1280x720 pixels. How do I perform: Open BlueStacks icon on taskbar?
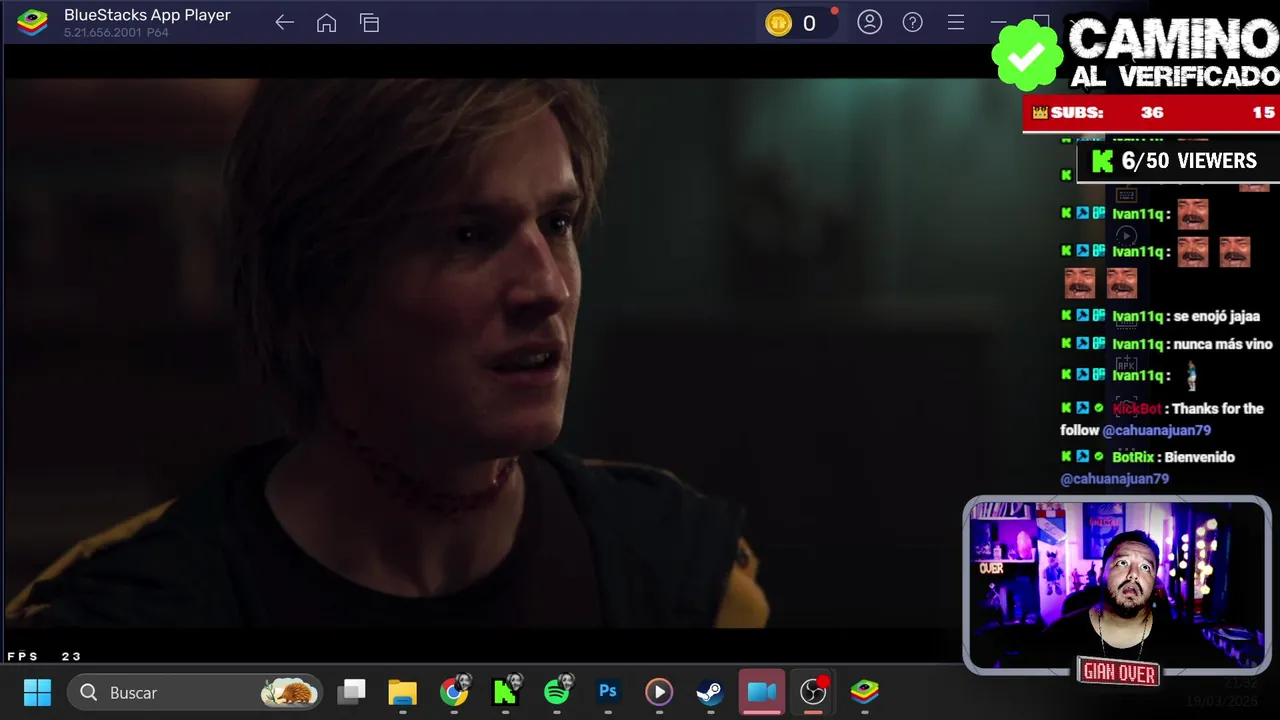pyautogui.click(x=865, y=691)
